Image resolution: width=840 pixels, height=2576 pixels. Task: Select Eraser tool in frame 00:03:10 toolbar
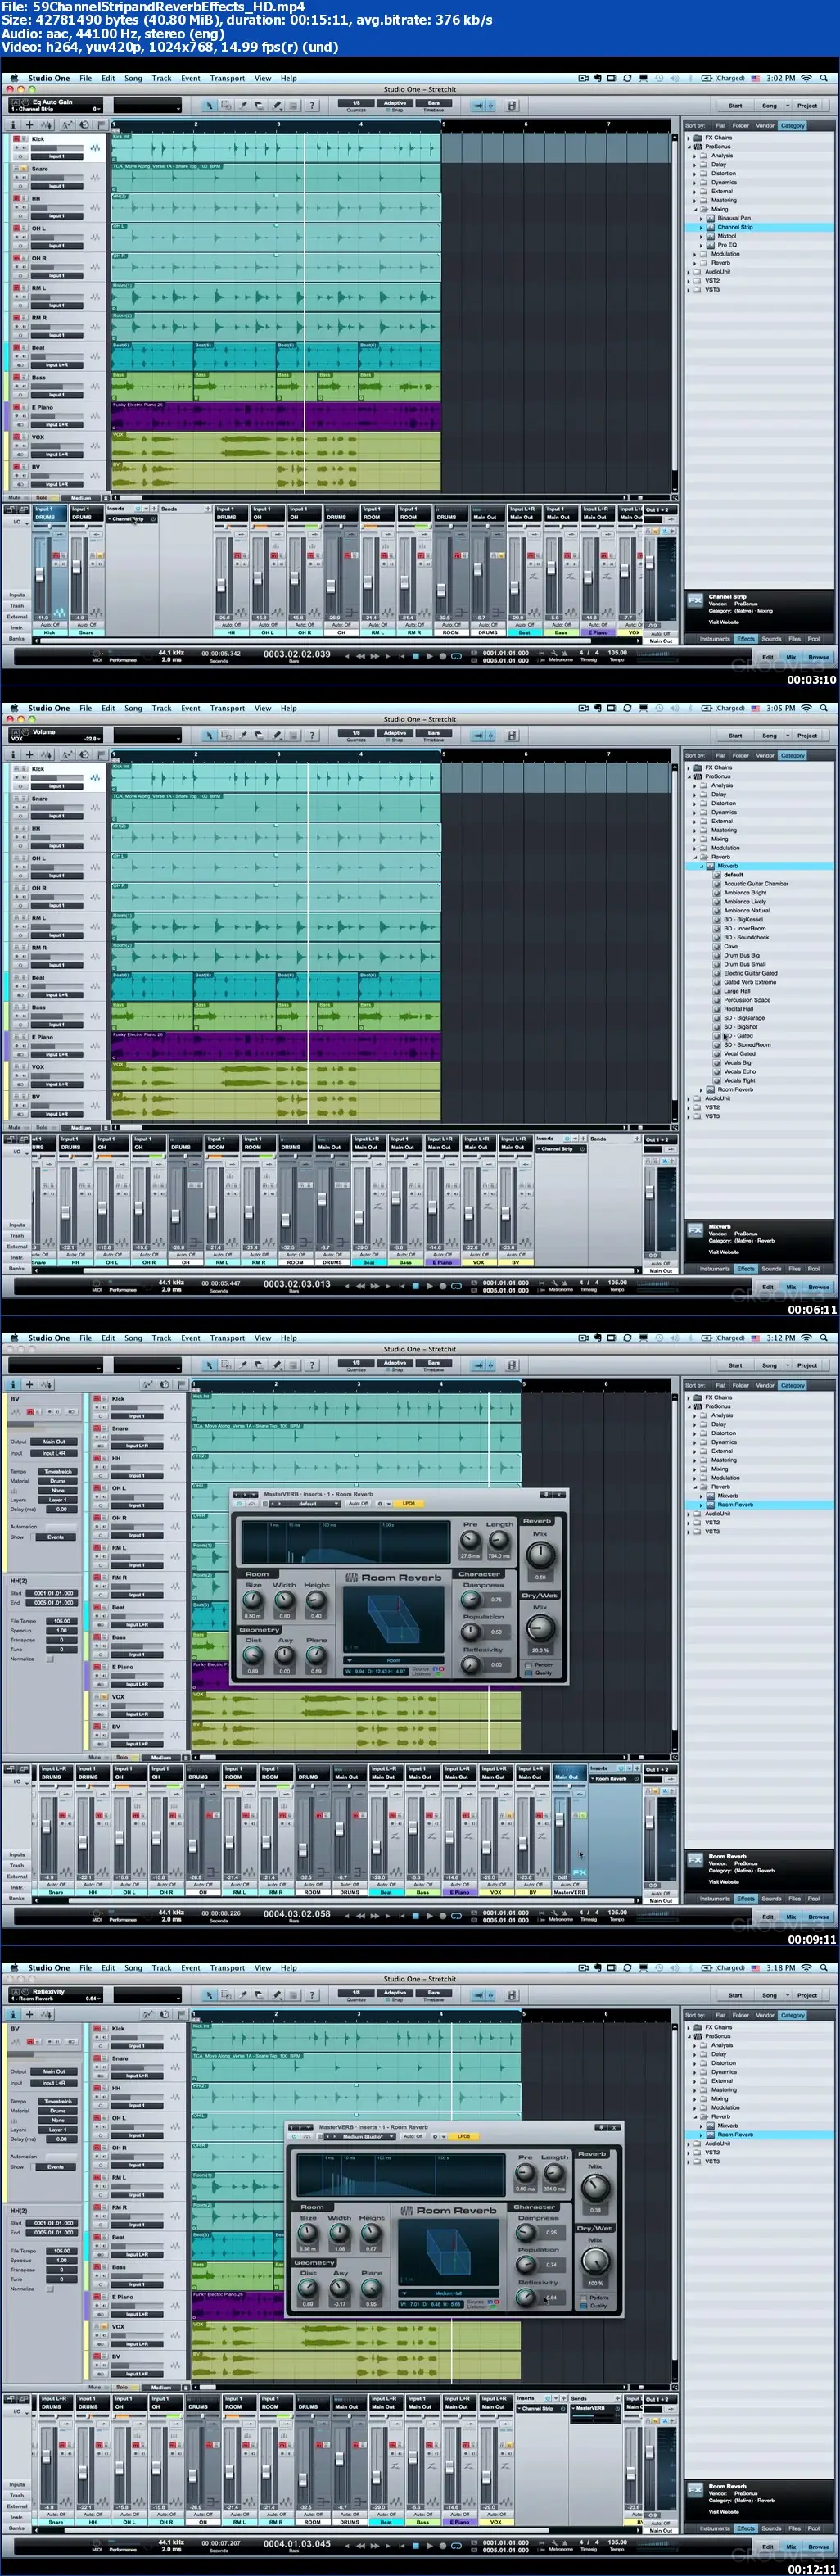(x=260, y=105)
